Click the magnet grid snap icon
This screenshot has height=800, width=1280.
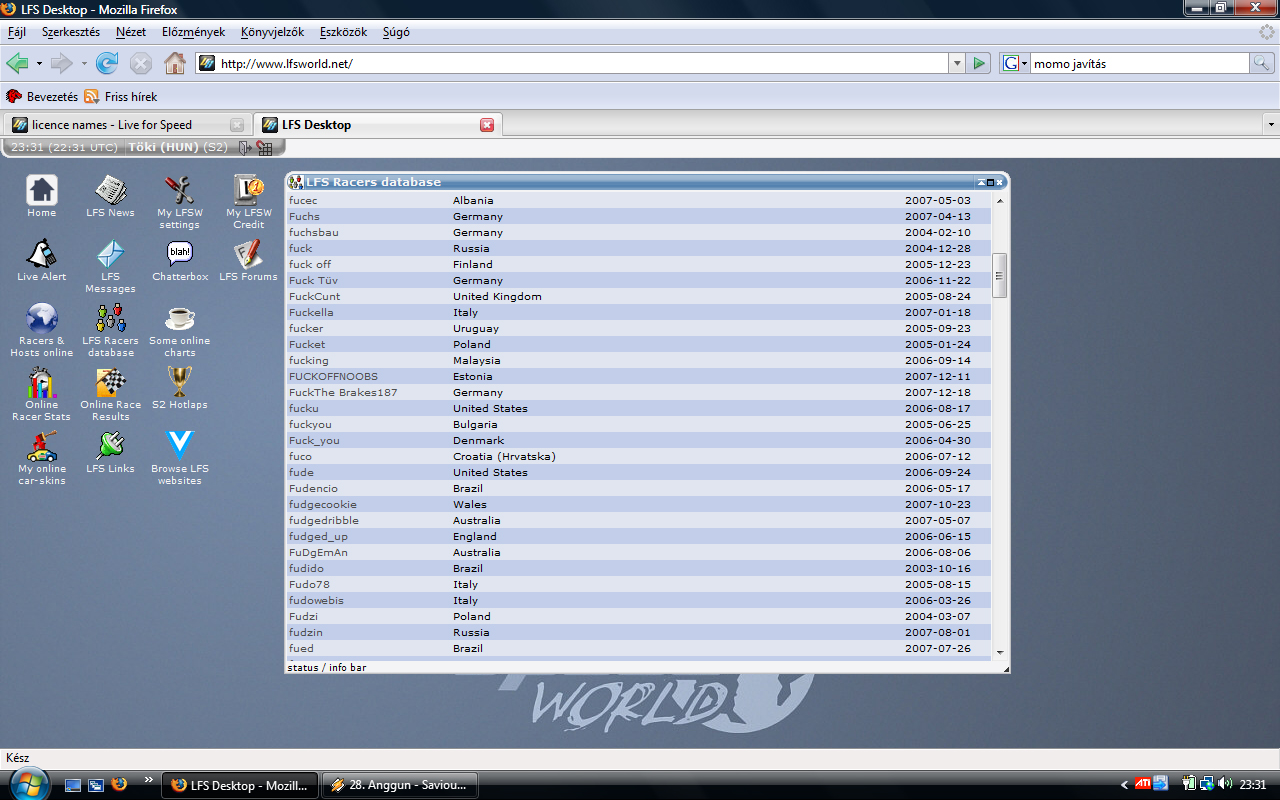click(264, 148)
